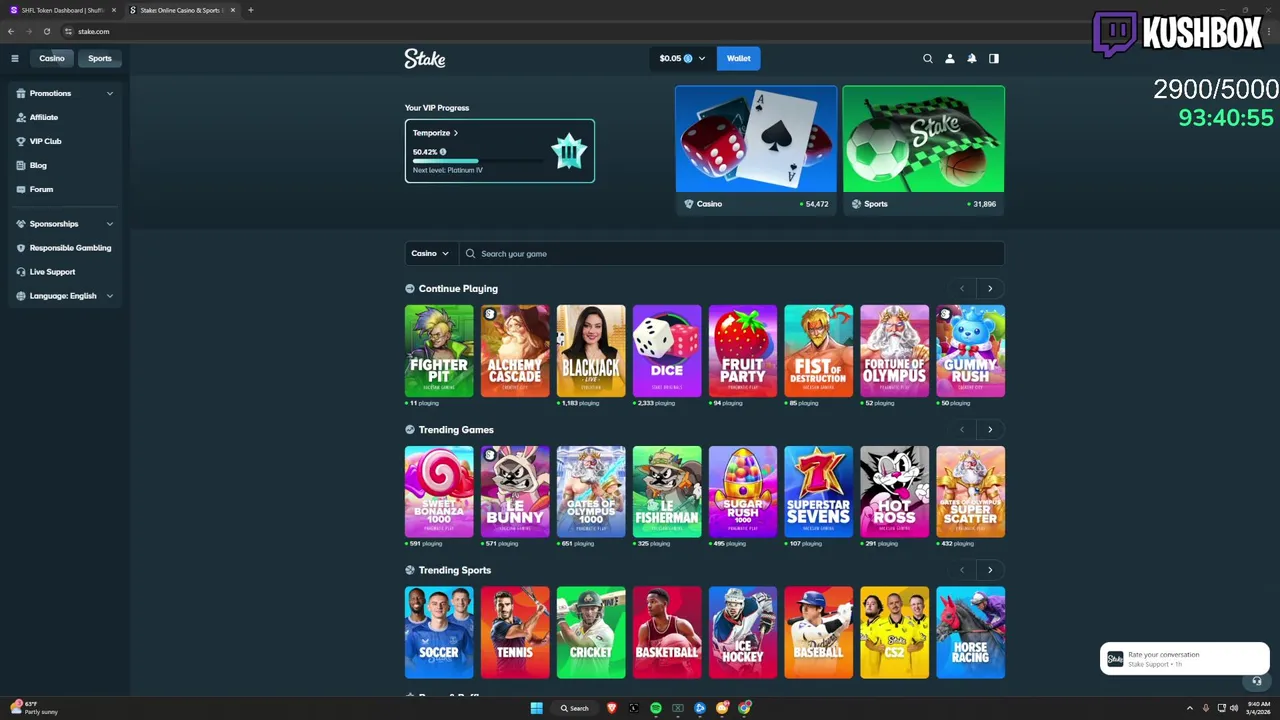
Task: Show next Trending Sports arrow
Action: pos(990,570)
